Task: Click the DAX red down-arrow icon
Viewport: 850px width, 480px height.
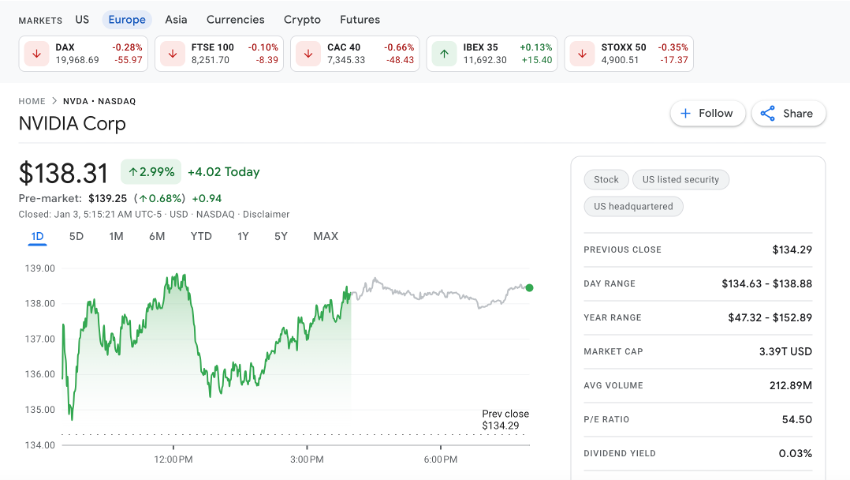Action: point(37,54)
